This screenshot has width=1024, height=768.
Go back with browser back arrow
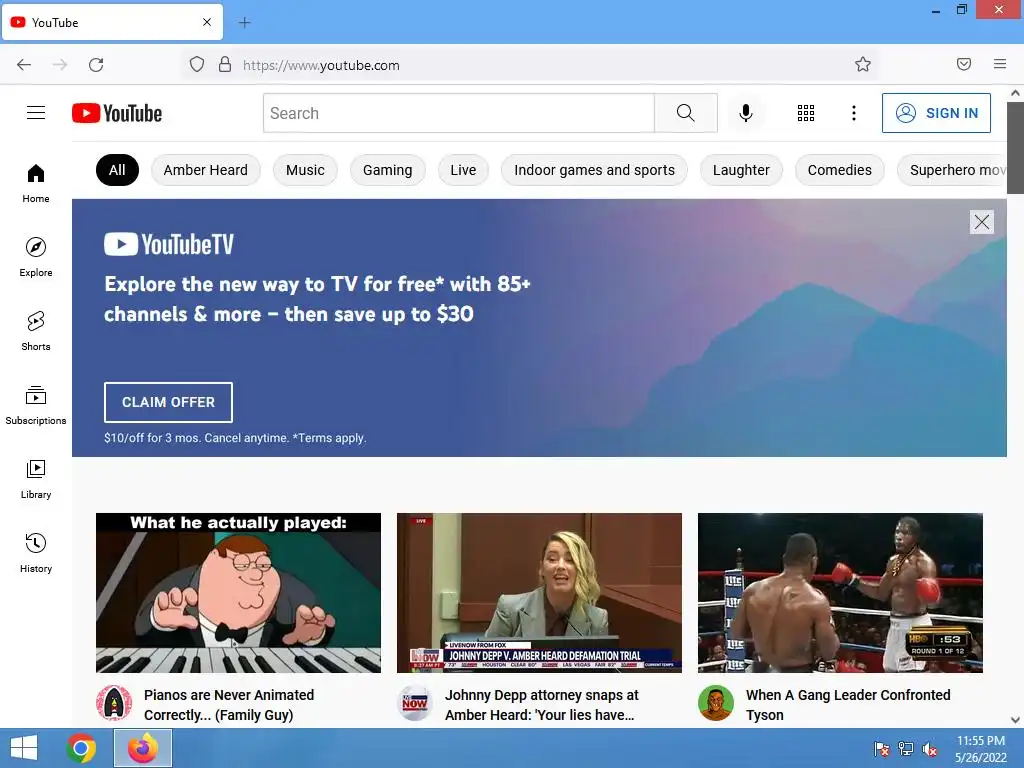[24, 65]
